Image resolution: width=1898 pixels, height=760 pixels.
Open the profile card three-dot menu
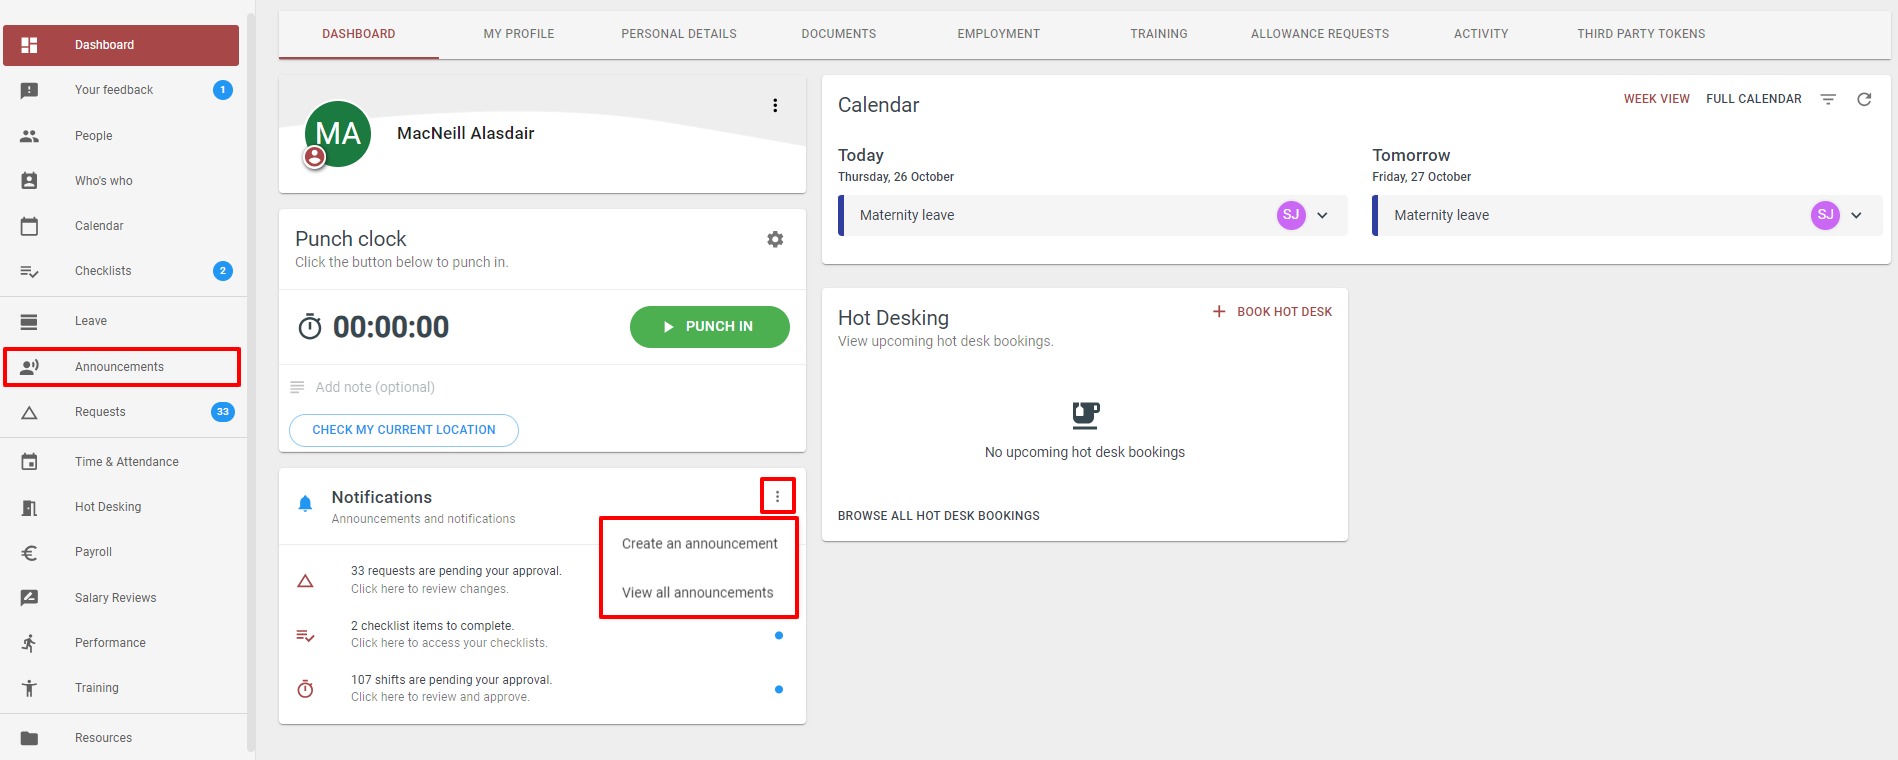[x=775, y=105]
